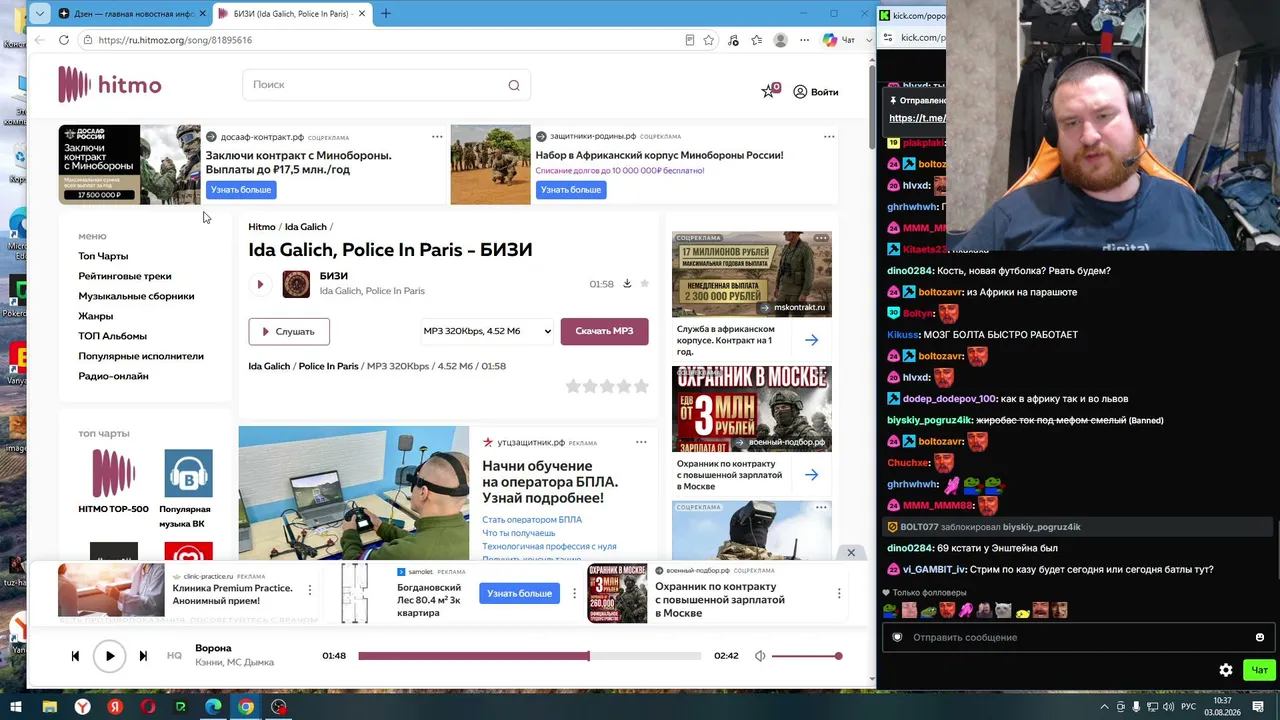Click arrow on Охранник по контракту sidebar ad
This screenshot has width=1280, height=720.
pos(811,475)
